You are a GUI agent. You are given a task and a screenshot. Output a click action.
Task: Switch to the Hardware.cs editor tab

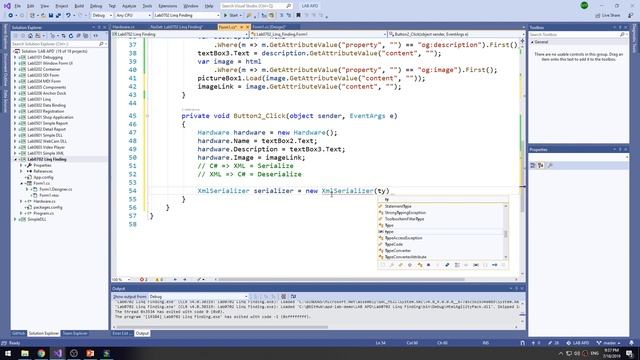(124, 27)
